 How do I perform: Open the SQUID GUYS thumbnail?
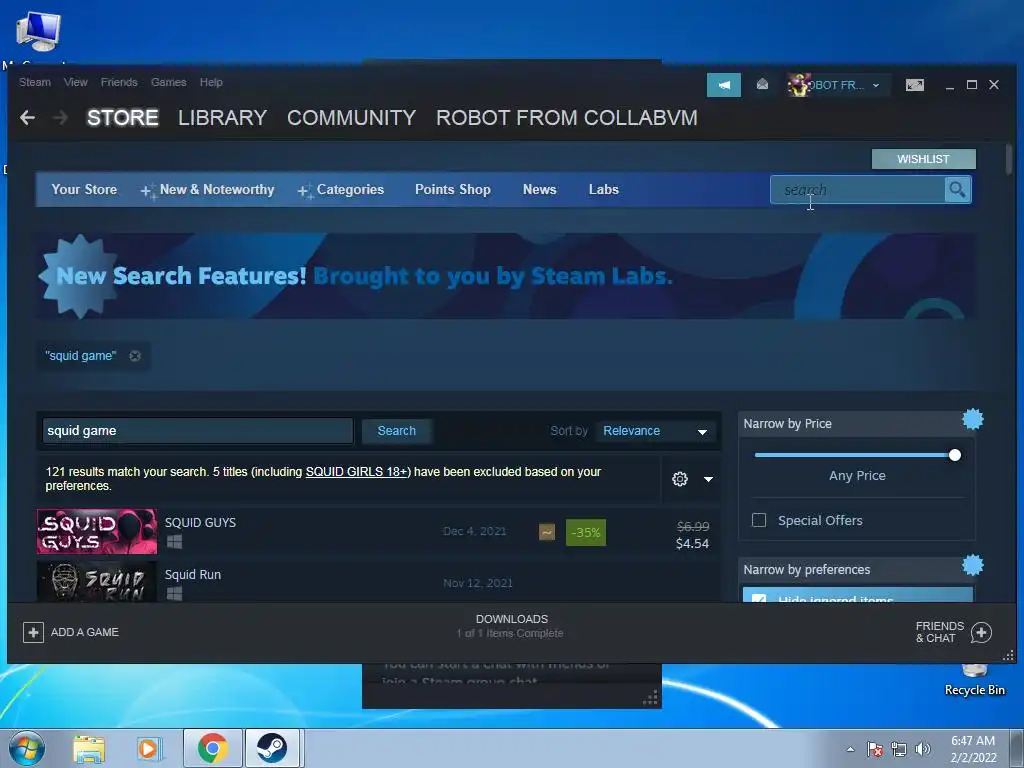(x=97, y=532)
